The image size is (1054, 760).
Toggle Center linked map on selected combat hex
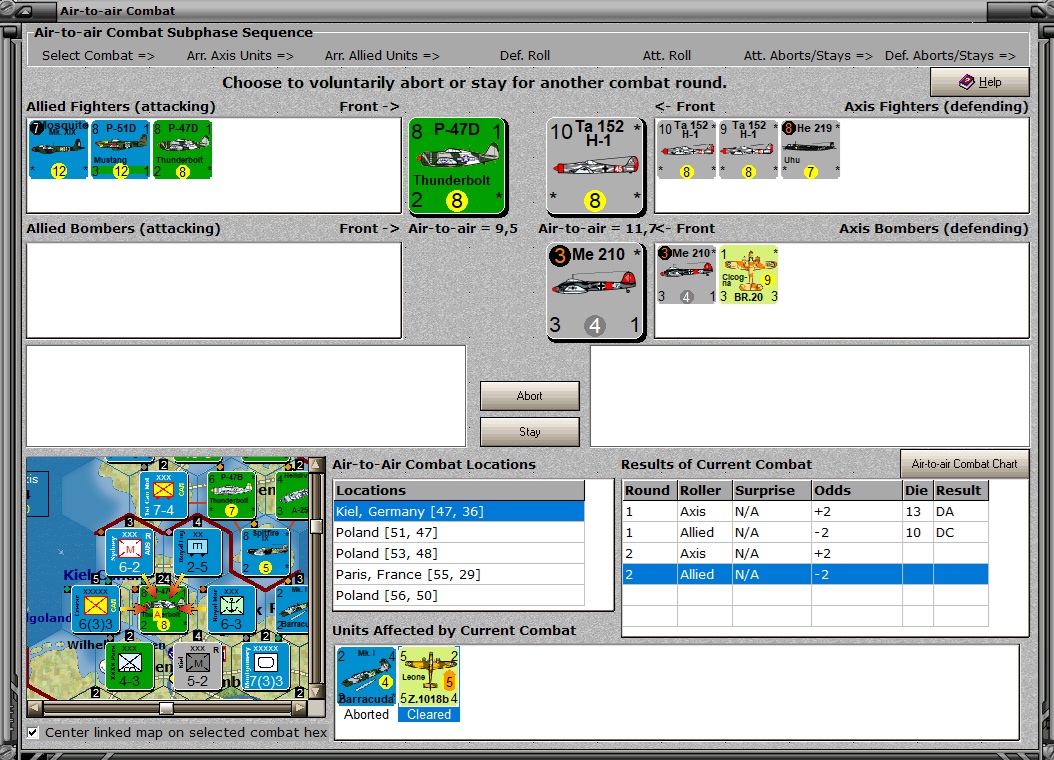(33, 732)
